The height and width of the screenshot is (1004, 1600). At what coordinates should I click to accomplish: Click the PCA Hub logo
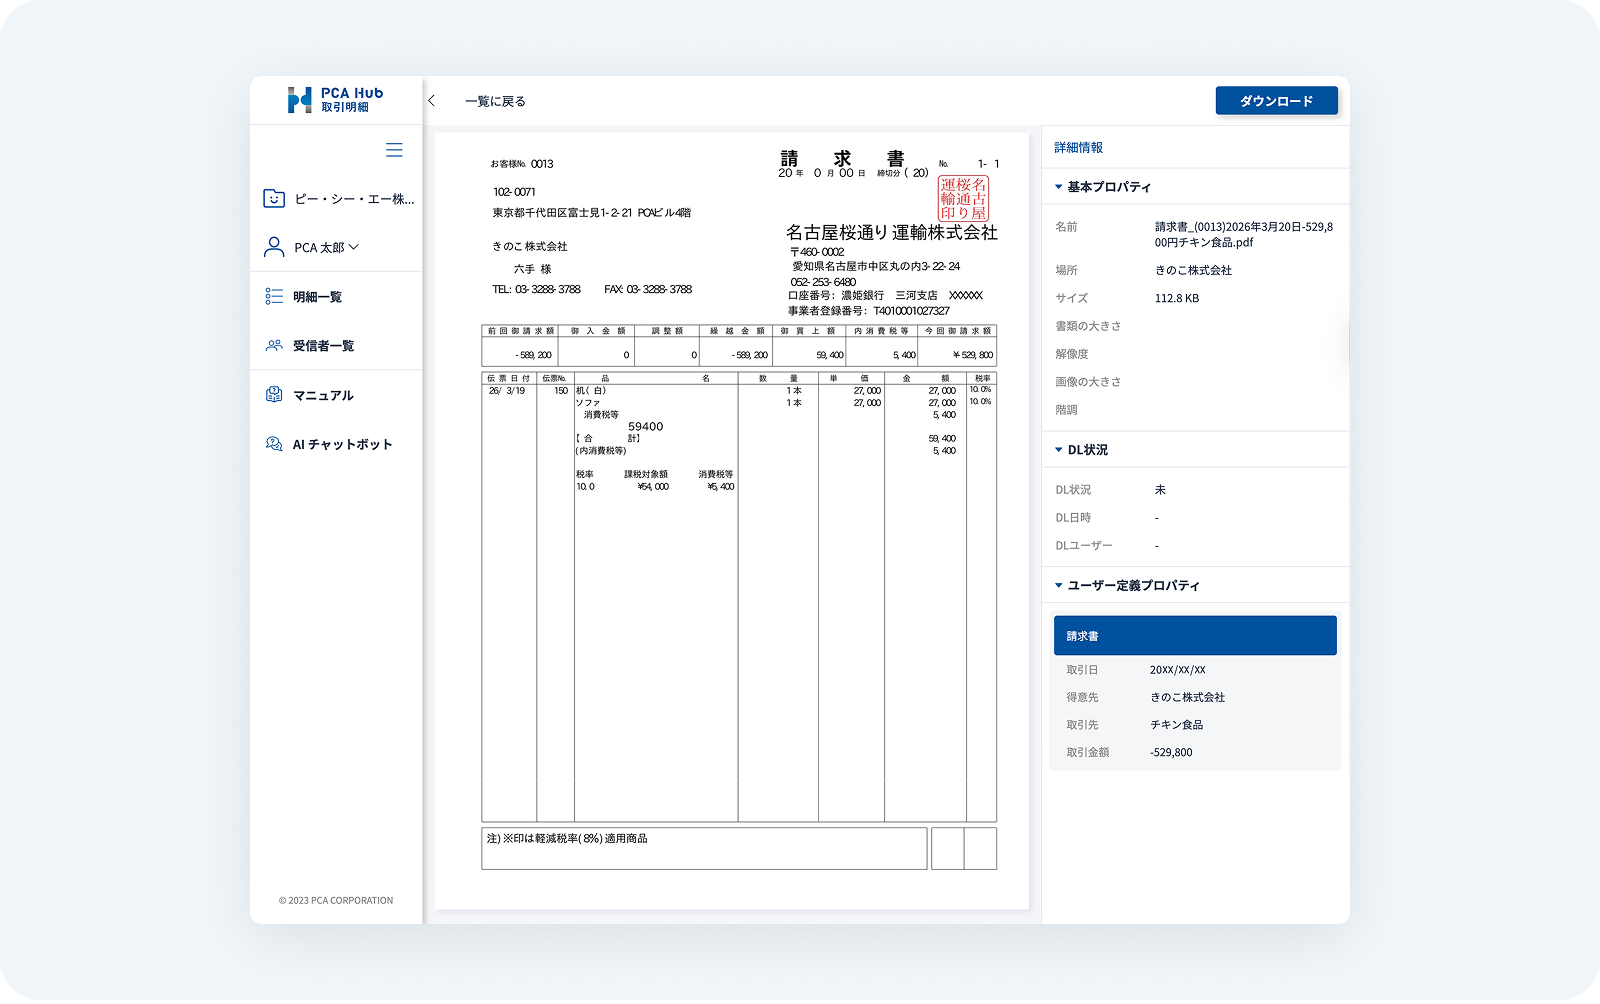pos(335,100)
